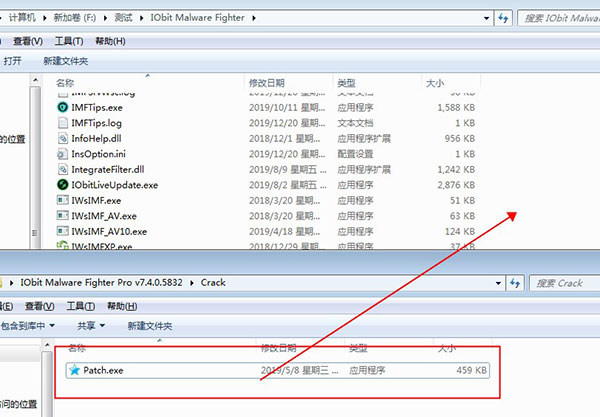Viewport: 600px width, 417px height.
Task: Expand arrow after IObit Malware Fighter Pro v7.4.0.5832
Action: pos(191,283)
